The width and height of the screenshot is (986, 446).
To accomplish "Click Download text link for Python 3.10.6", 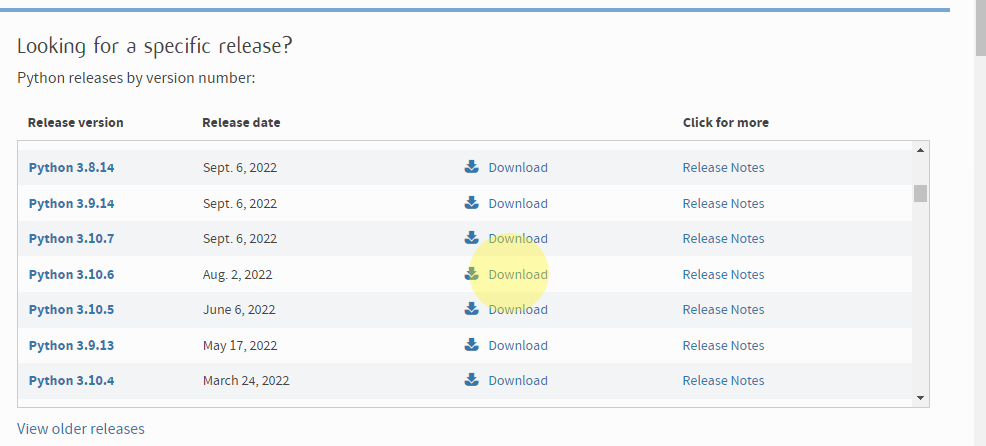I will pos(518,275).
